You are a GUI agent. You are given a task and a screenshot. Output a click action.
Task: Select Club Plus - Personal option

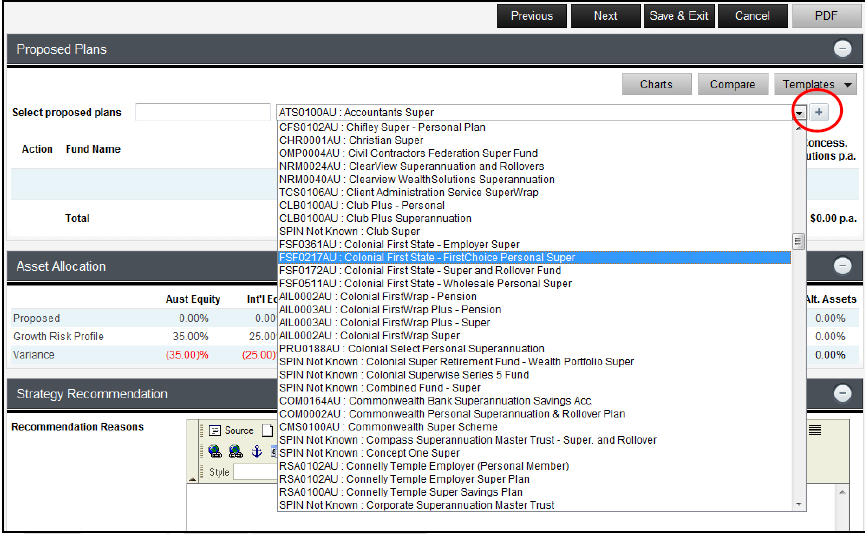534,205
